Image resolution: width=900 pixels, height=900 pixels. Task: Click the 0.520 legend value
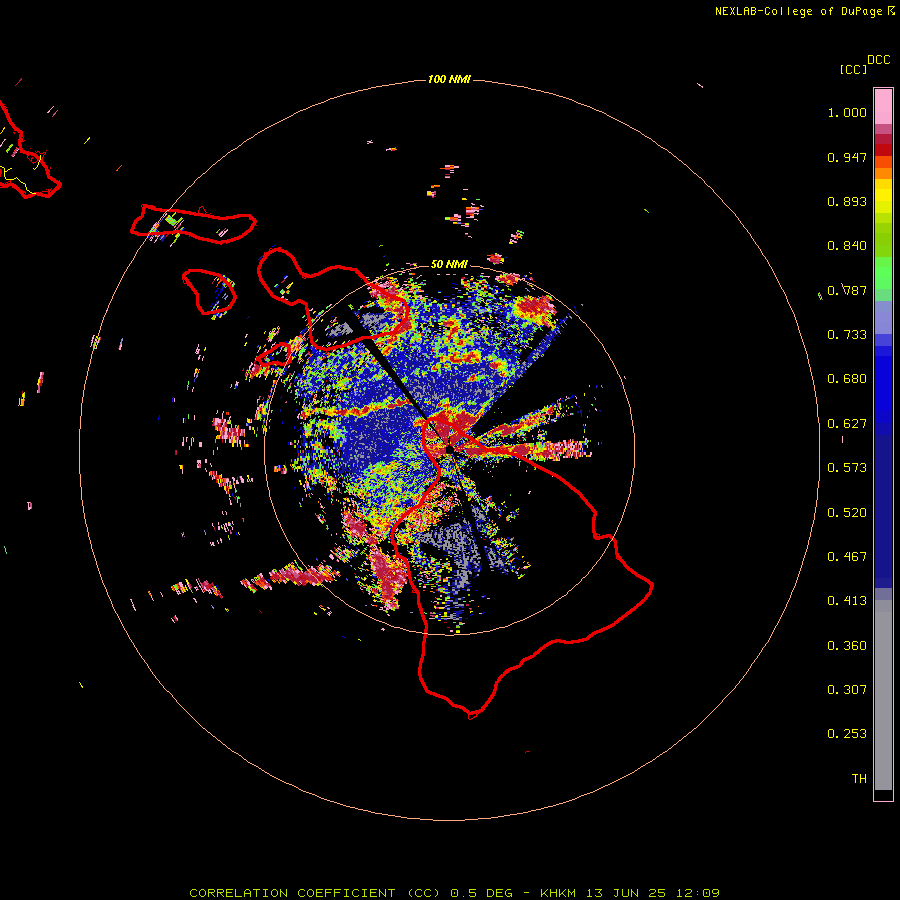coord(847,513)
